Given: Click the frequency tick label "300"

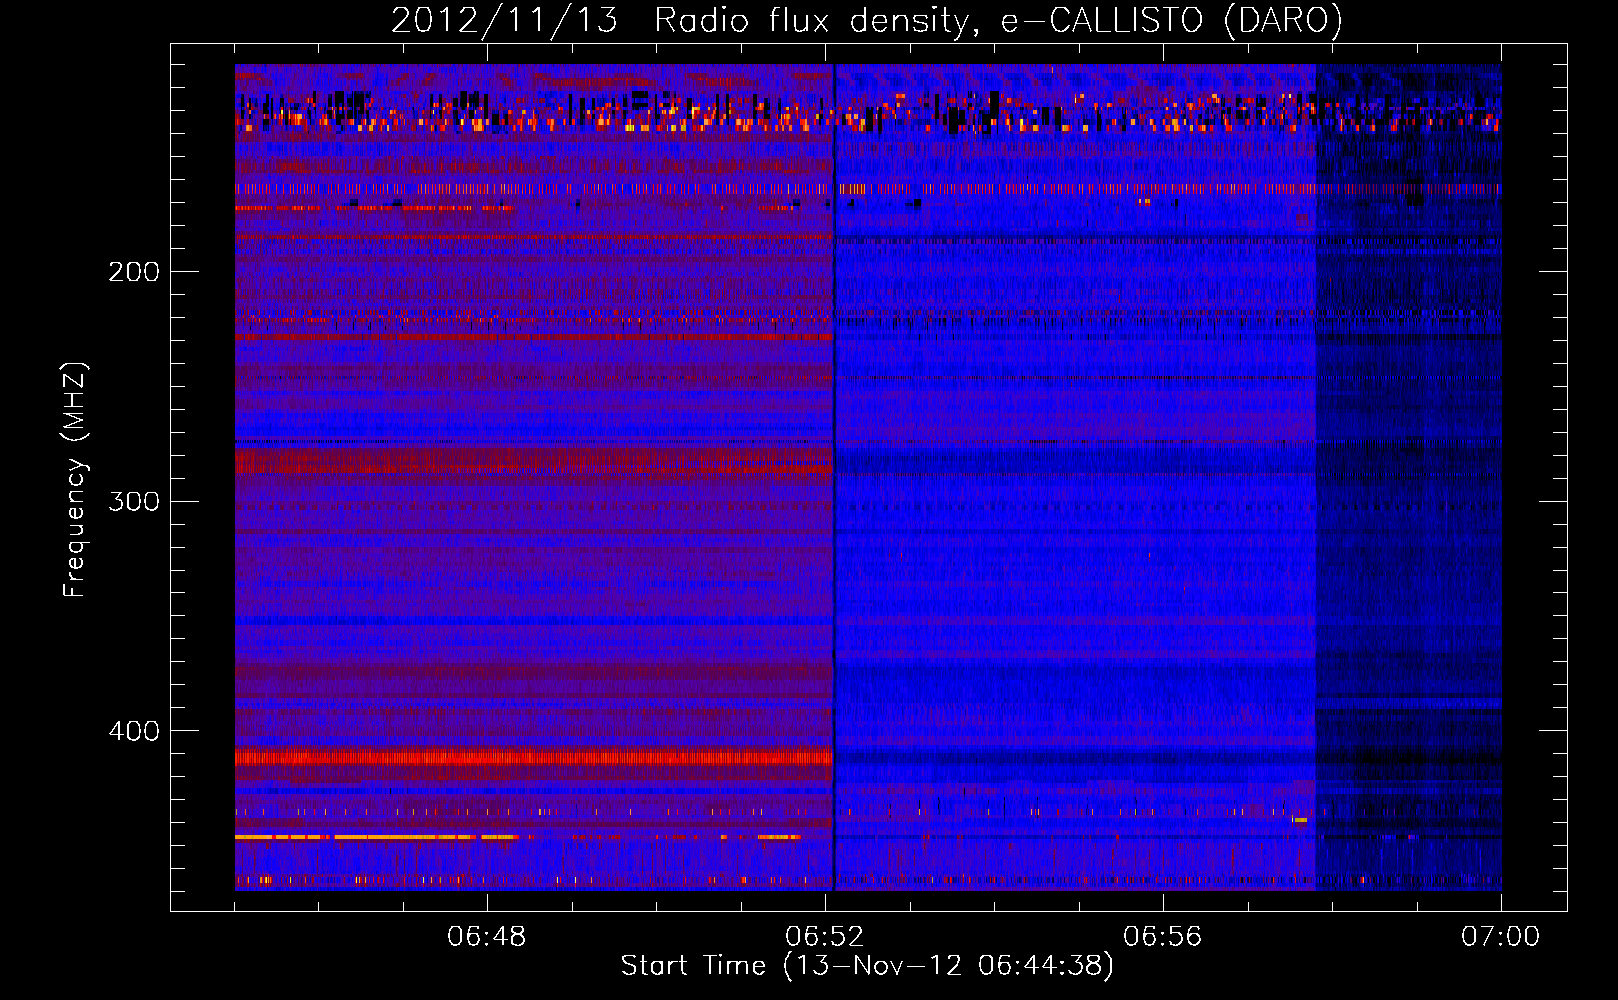Looking at the screenshot, I should pyautogui.click(x=134, y=501).
